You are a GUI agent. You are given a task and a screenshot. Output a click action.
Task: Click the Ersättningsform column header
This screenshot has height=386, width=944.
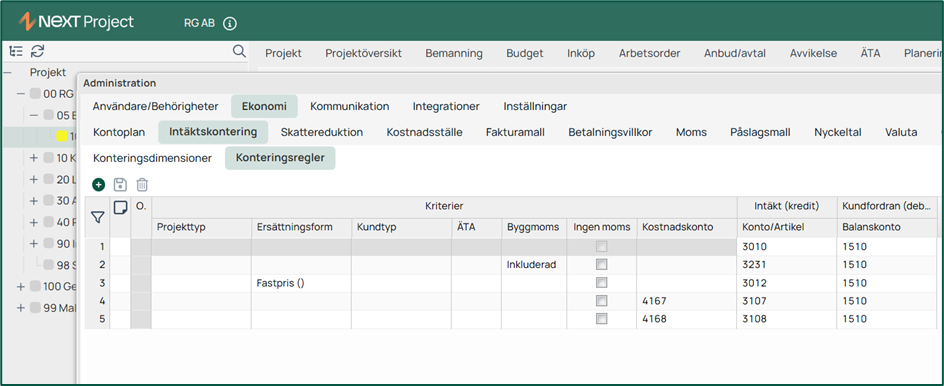(x=301, y=227)
